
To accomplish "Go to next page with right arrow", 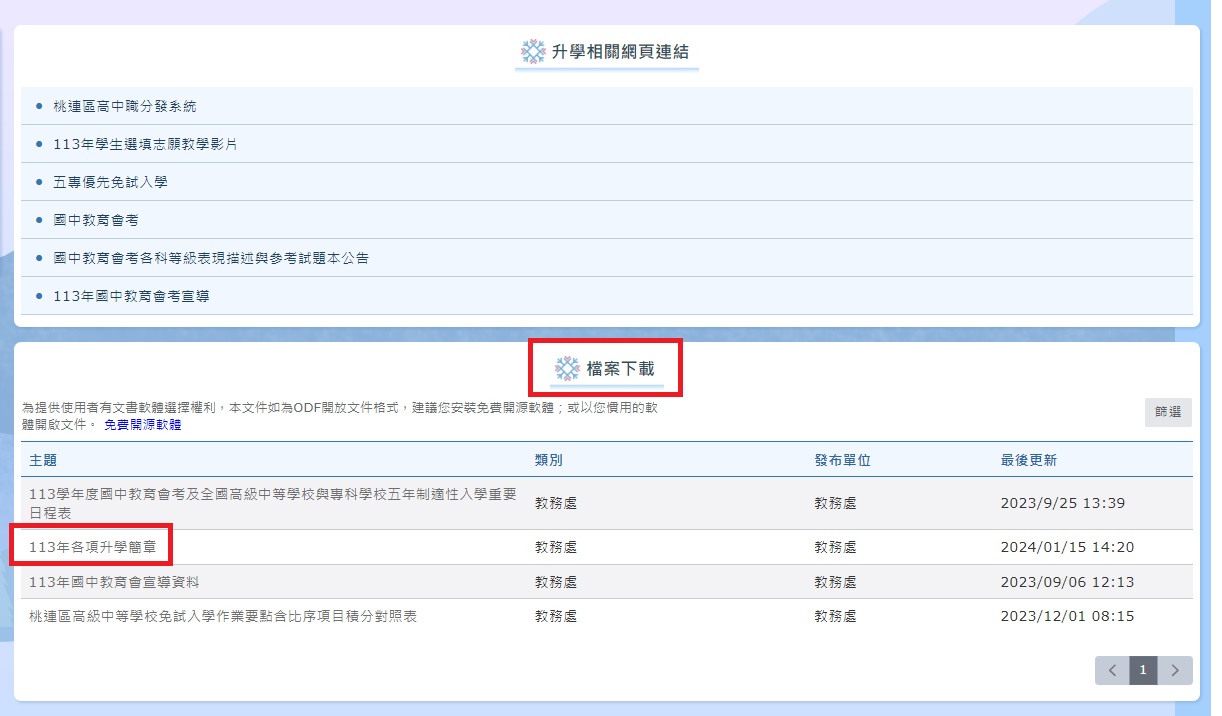I will [1175, 670].
